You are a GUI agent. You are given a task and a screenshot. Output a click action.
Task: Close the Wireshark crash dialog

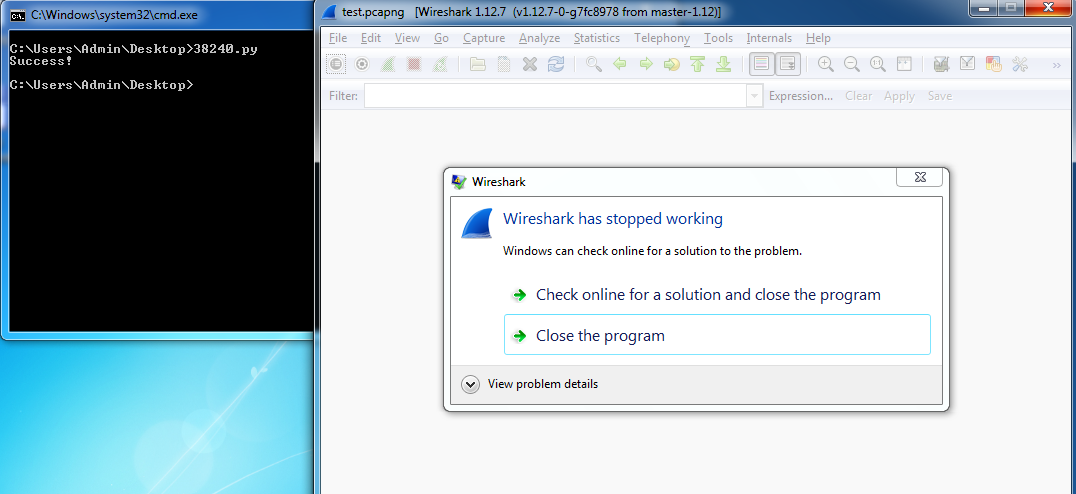tap(920, 177)
